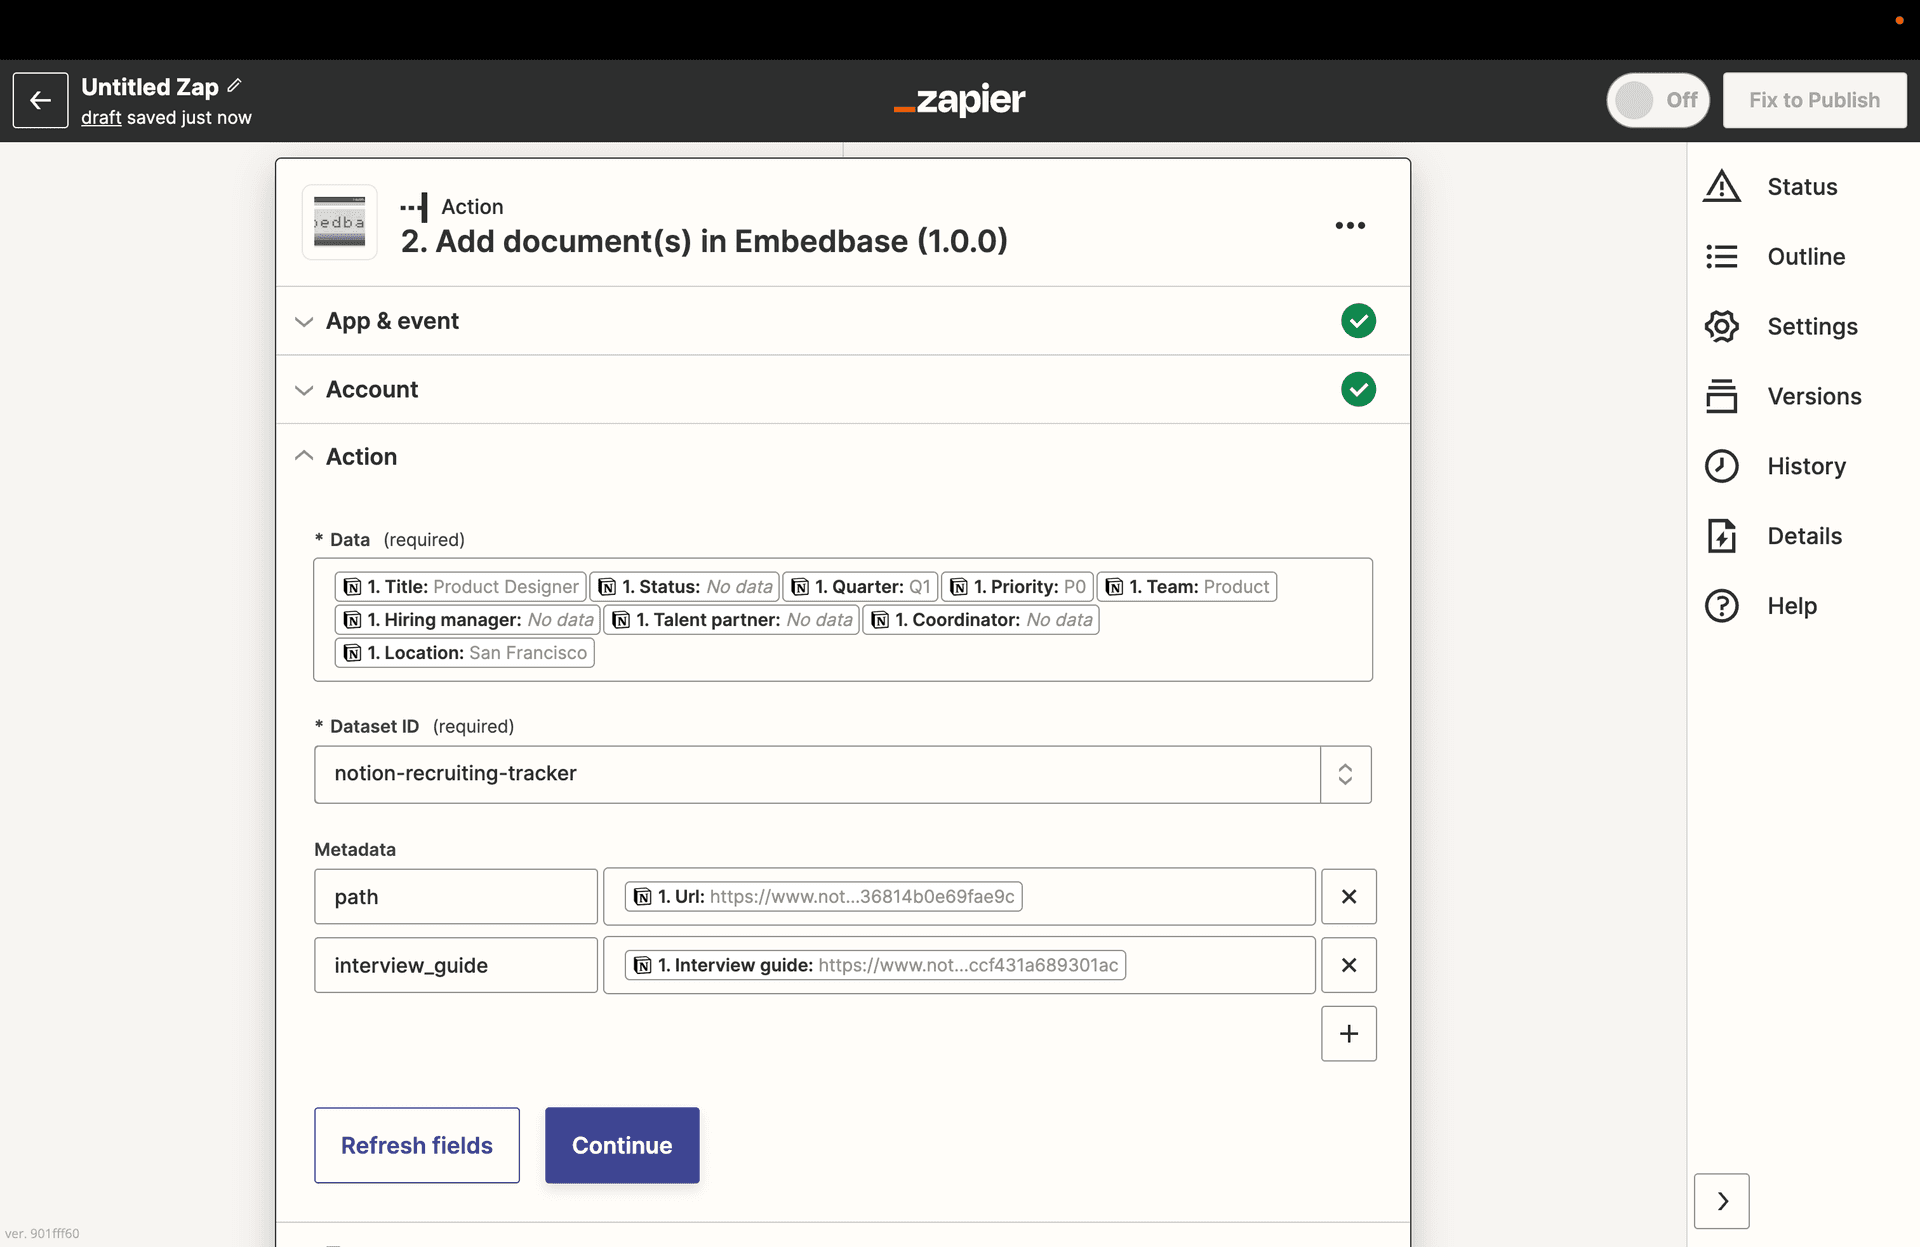Screen dimensions: 1920x1247
Task: Click the step title Add document(s) in Embedbase
Action: [704, 241]
